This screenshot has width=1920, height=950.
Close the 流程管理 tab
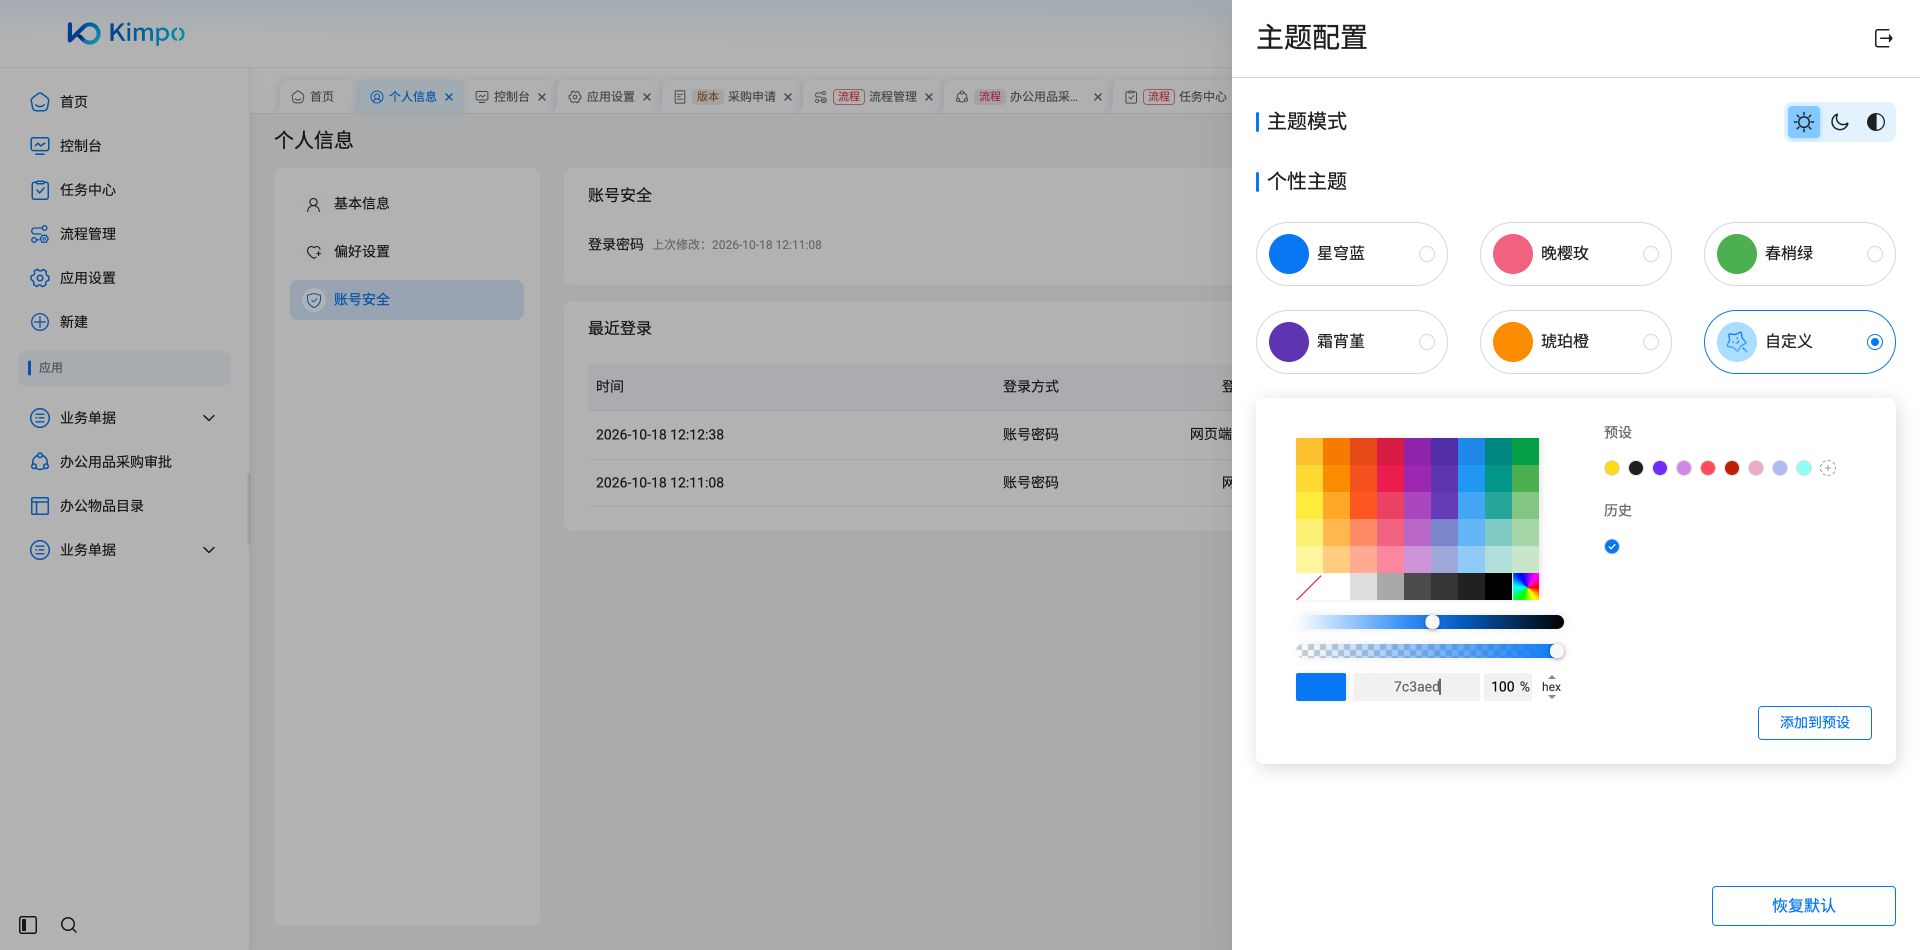(929, 97)
